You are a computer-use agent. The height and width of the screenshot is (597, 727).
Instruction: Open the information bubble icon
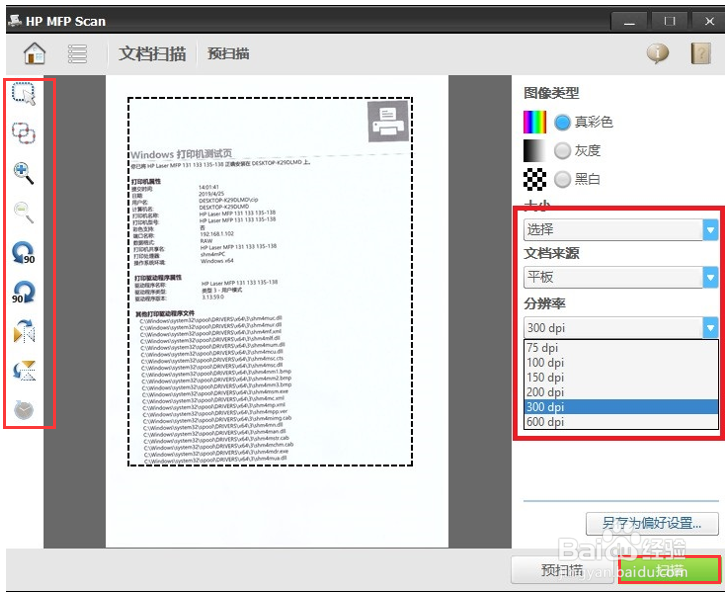click(x=658, y=53)
